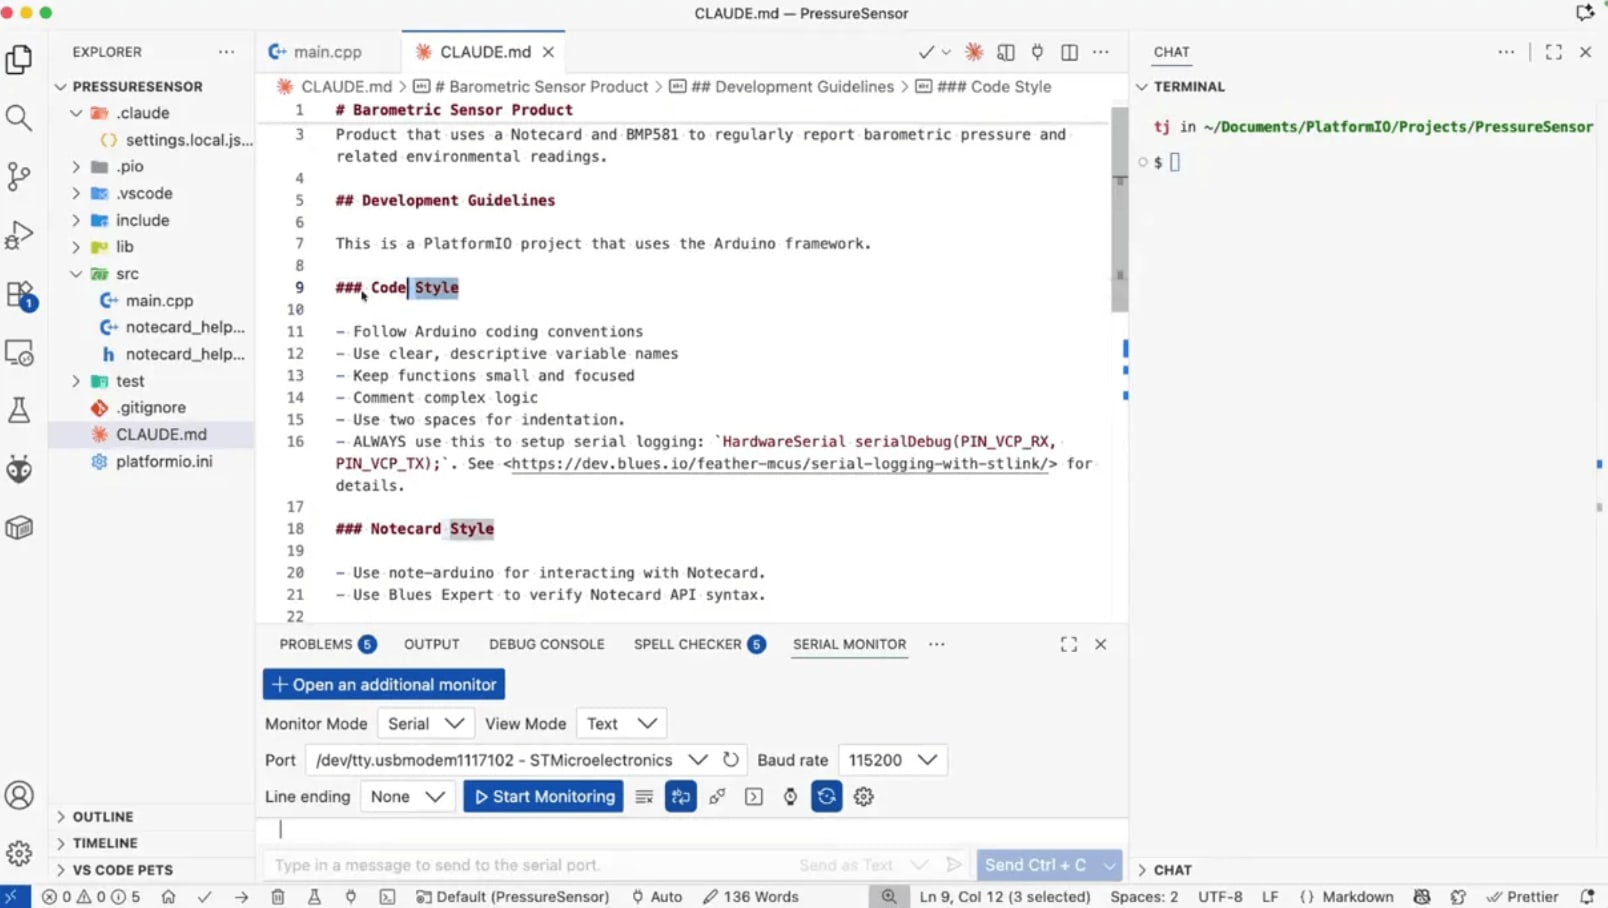1608x908 pixels.
Task: Toggle the split editor layout
Action: (1069, 52)
